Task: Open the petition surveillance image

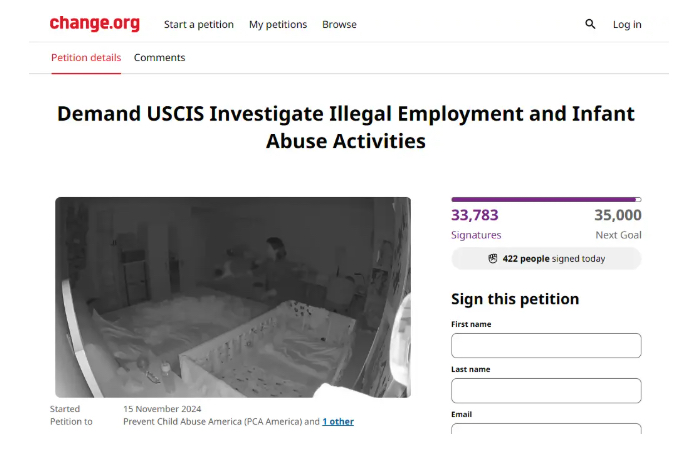Action: pos(233,297)
